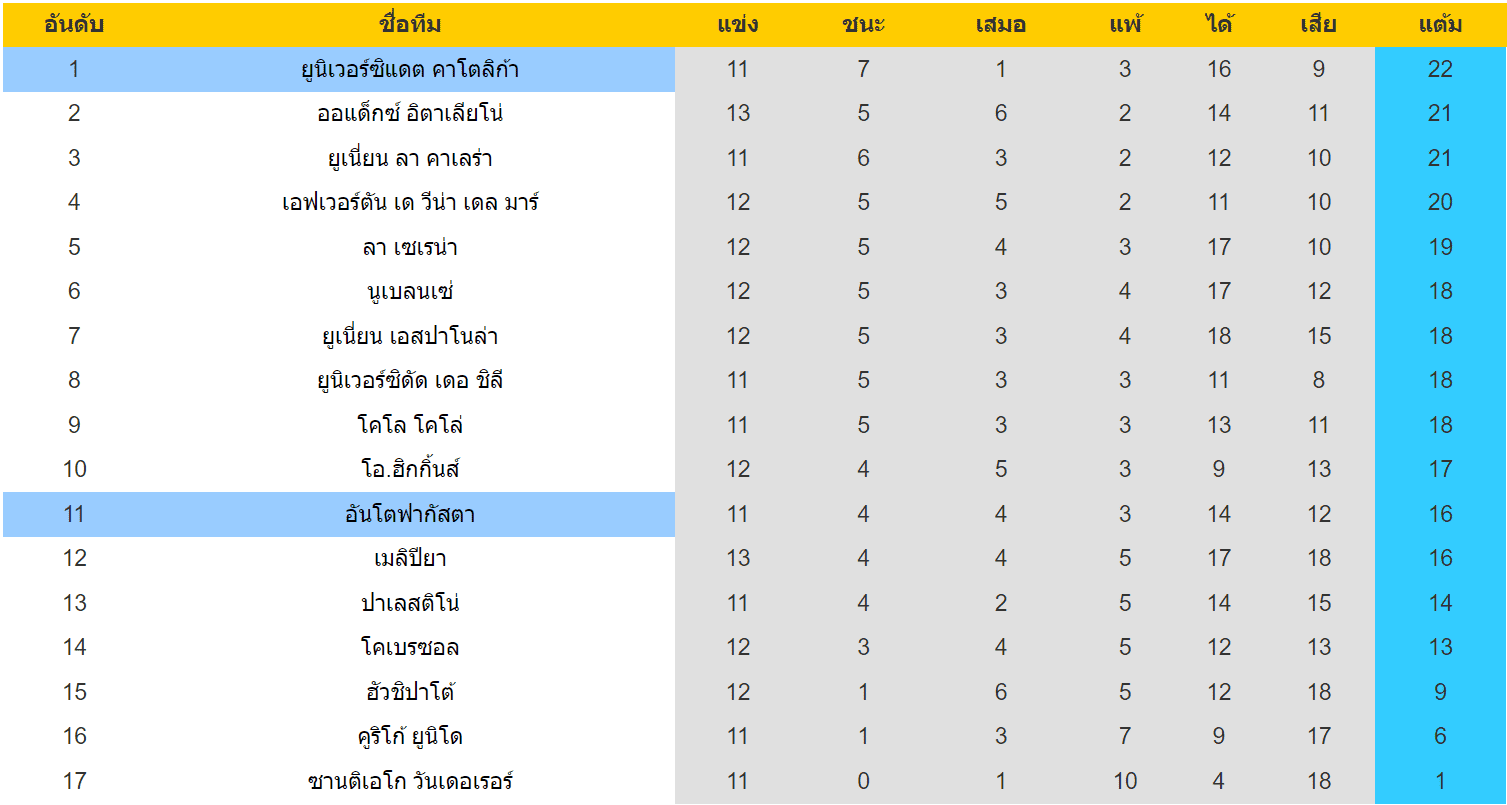
Task: Click goals-for 16 in top row
Action: [x=1219, y=70]
